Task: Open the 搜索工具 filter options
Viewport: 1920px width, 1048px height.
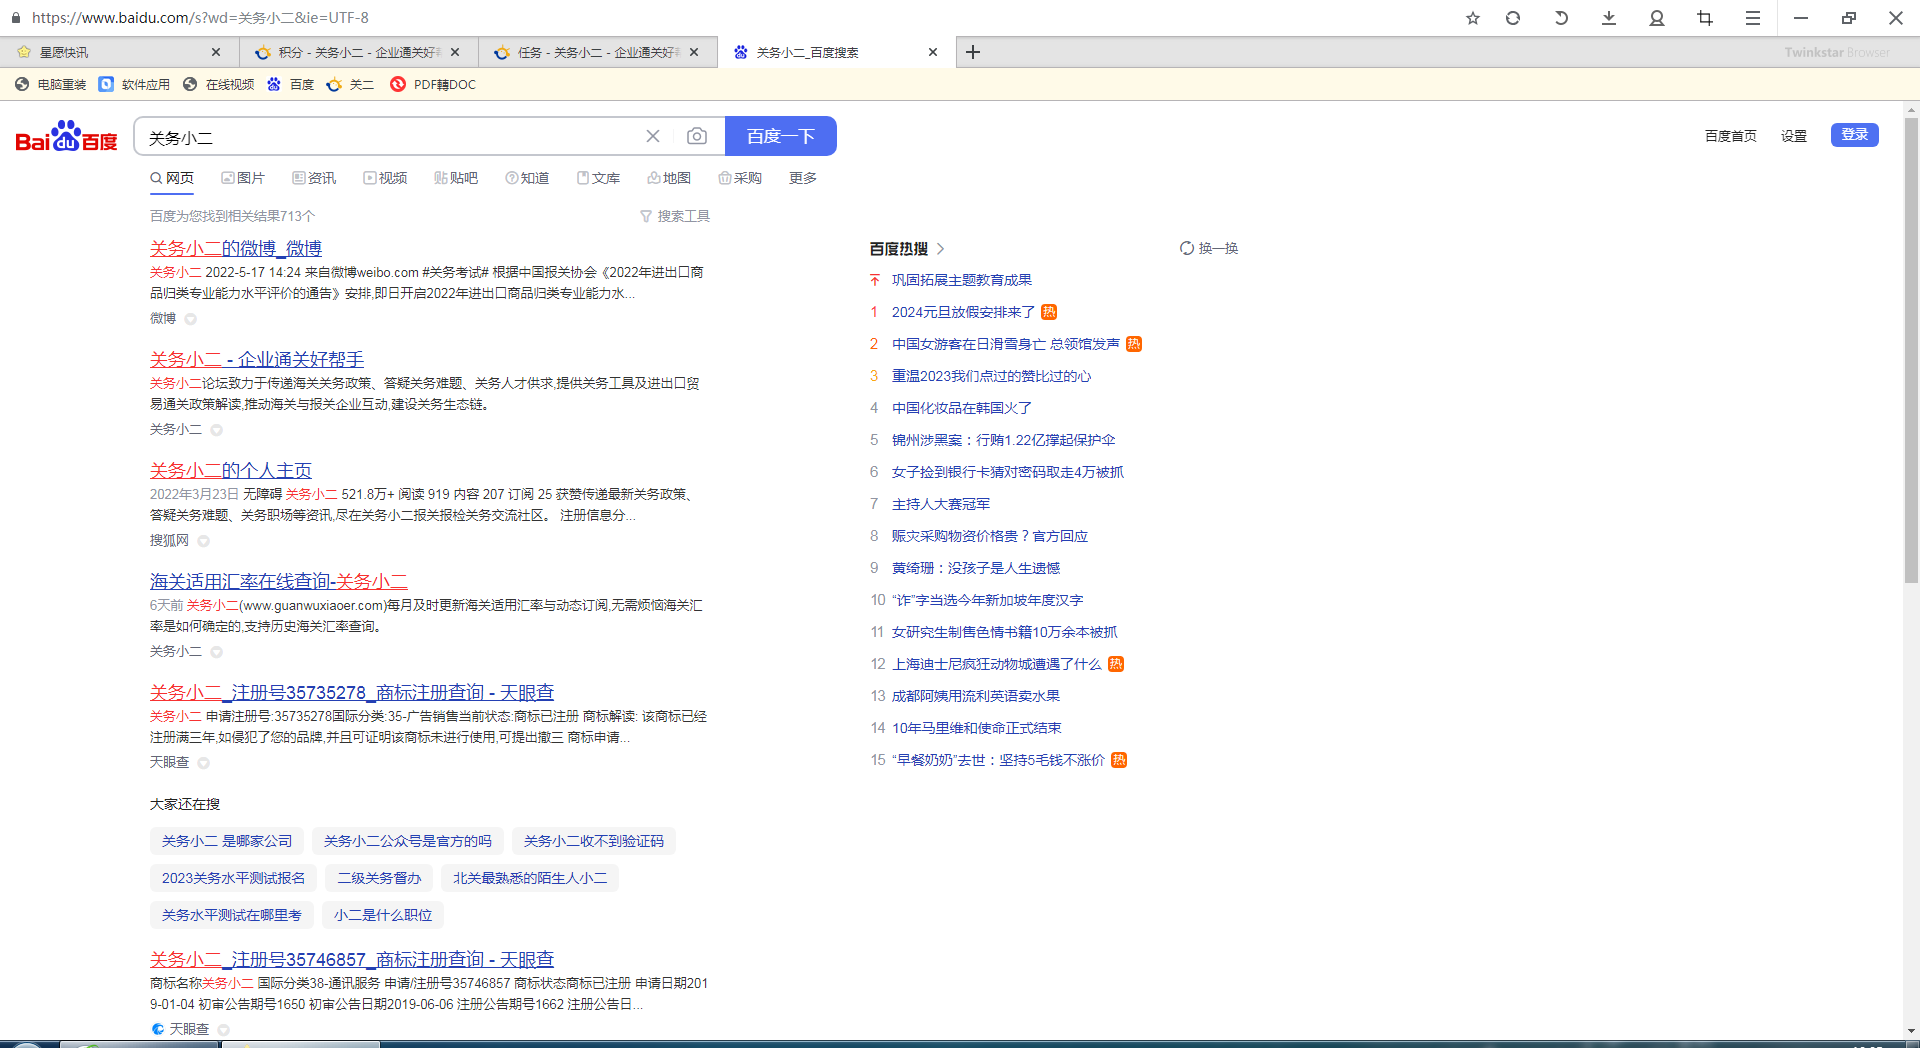Action: tap(675, 216)
